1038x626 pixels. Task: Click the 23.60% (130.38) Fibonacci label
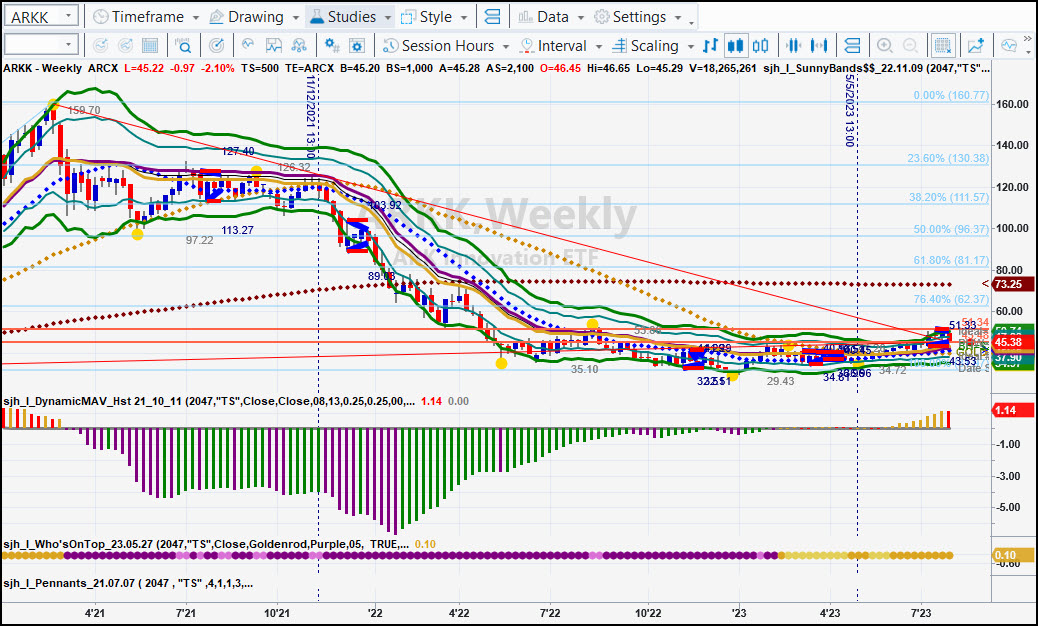[x=948, y=158]
